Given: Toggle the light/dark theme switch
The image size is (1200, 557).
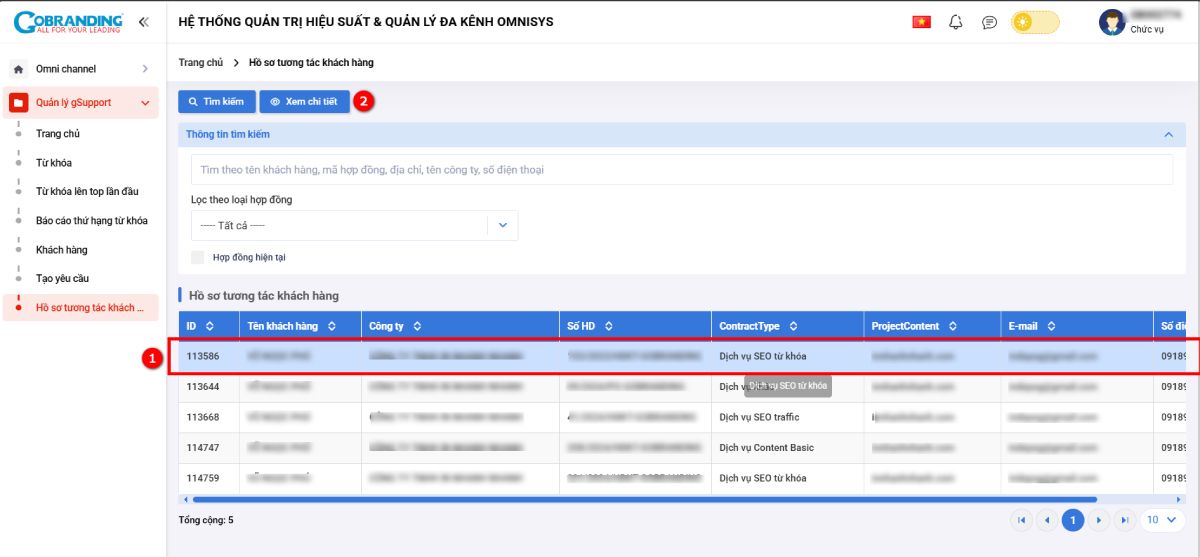Looking at the screenshot, I should [1035, 22].
